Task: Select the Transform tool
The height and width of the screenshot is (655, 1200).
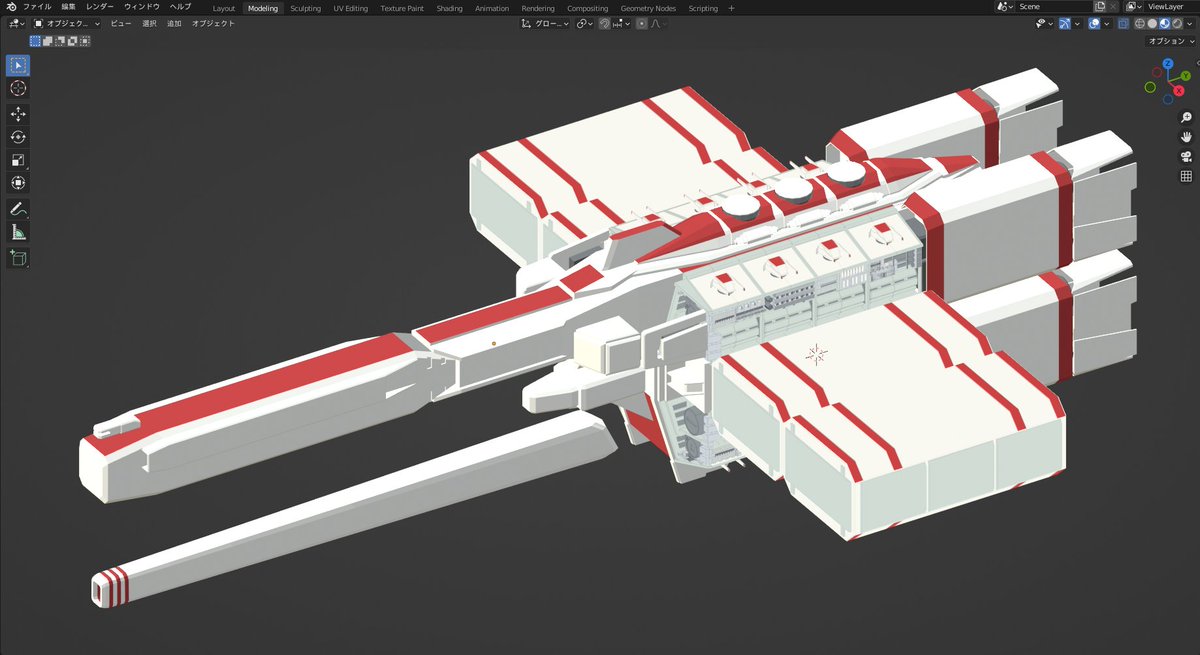Action: coord(18,183)
